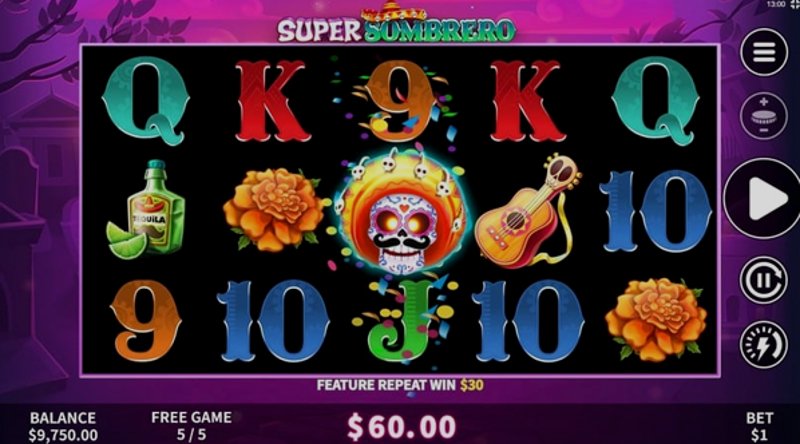Screen dimensions: 800x444
Task: Click the blue 10 in middle row
Action: [x=656, y=211]
